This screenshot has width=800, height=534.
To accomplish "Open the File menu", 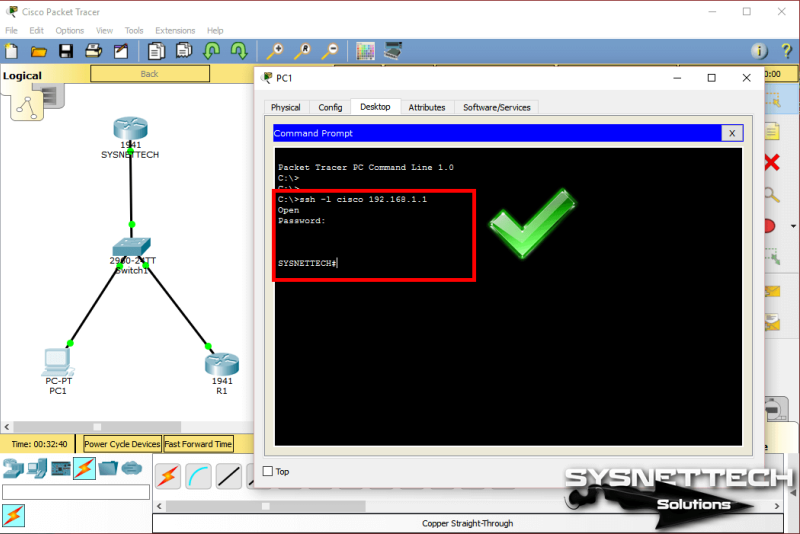I will 11,30.
